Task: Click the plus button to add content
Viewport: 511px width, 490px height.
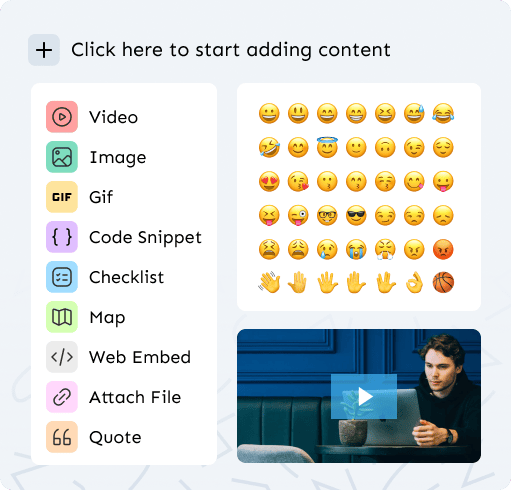Action: [x=44, y=50]
